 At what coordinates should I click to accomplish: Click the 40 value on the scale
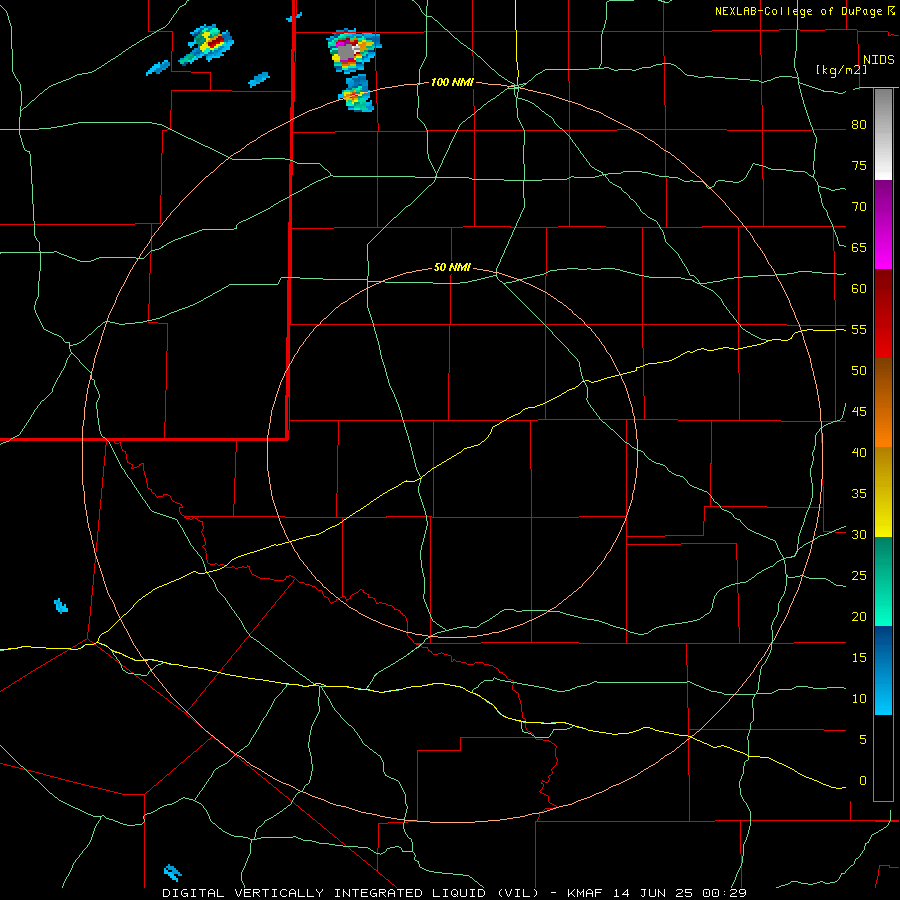(x=859, y=452)
